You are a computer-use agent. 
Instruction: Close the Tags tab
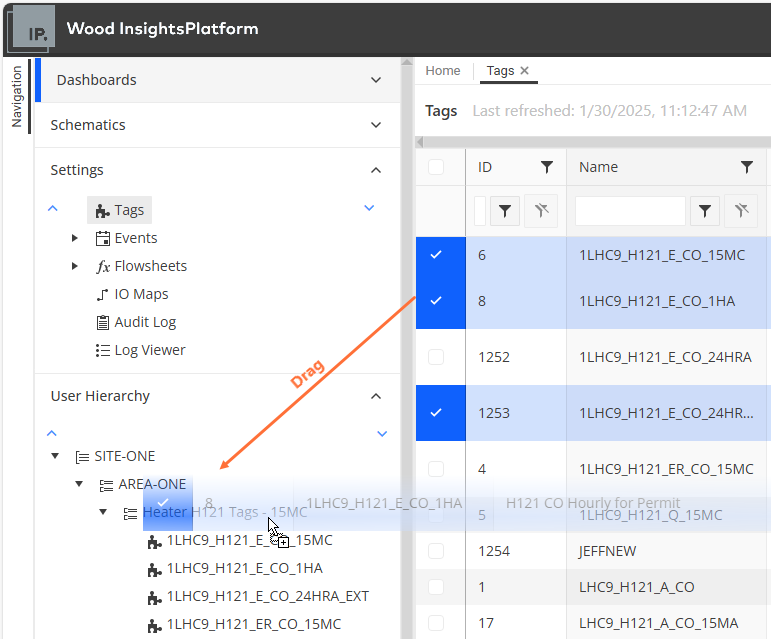(x=525, y=71)
